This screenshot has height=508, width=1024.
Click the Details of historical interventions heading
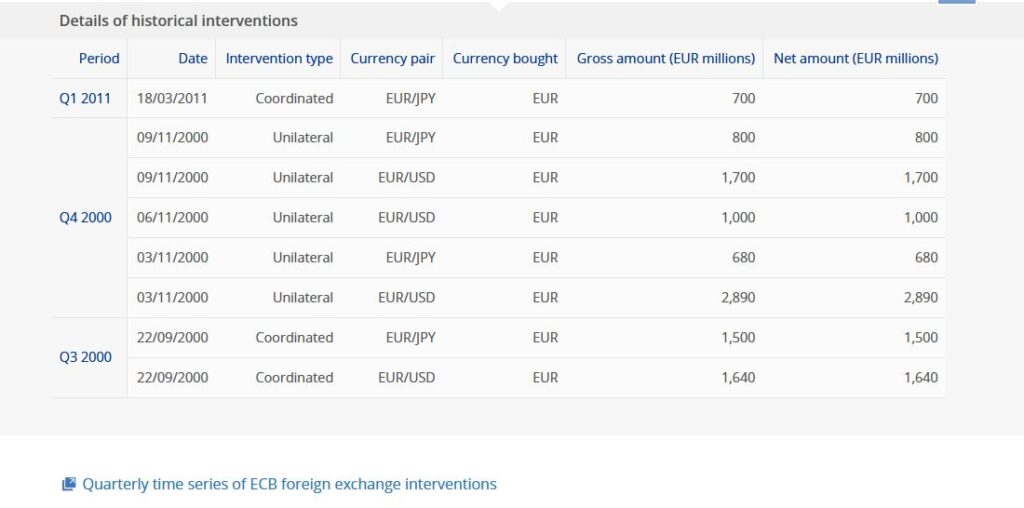point(178,21)
